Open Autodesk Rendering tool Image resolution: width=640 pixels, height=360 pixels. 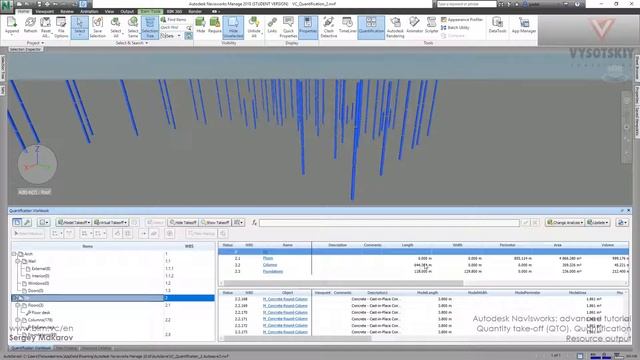395,26
